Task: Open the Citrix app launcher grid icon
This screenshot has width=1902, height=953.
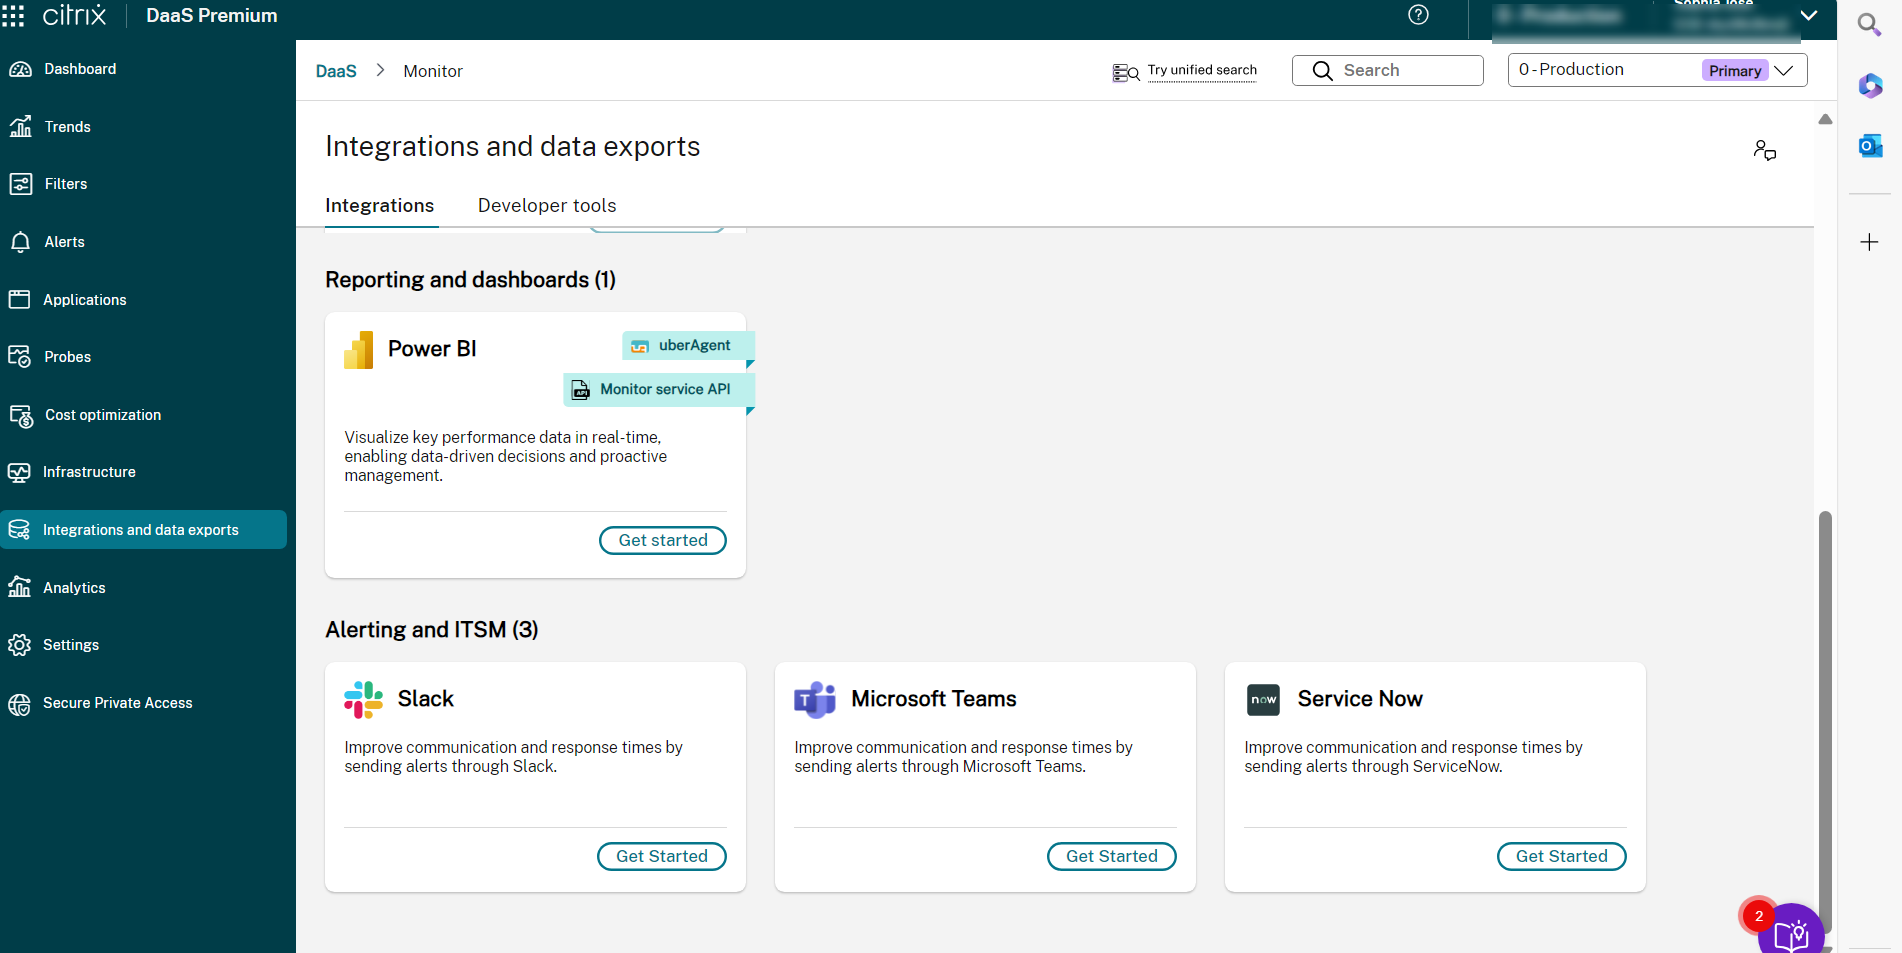Action: pyautogui.click(x=13, y=15)
